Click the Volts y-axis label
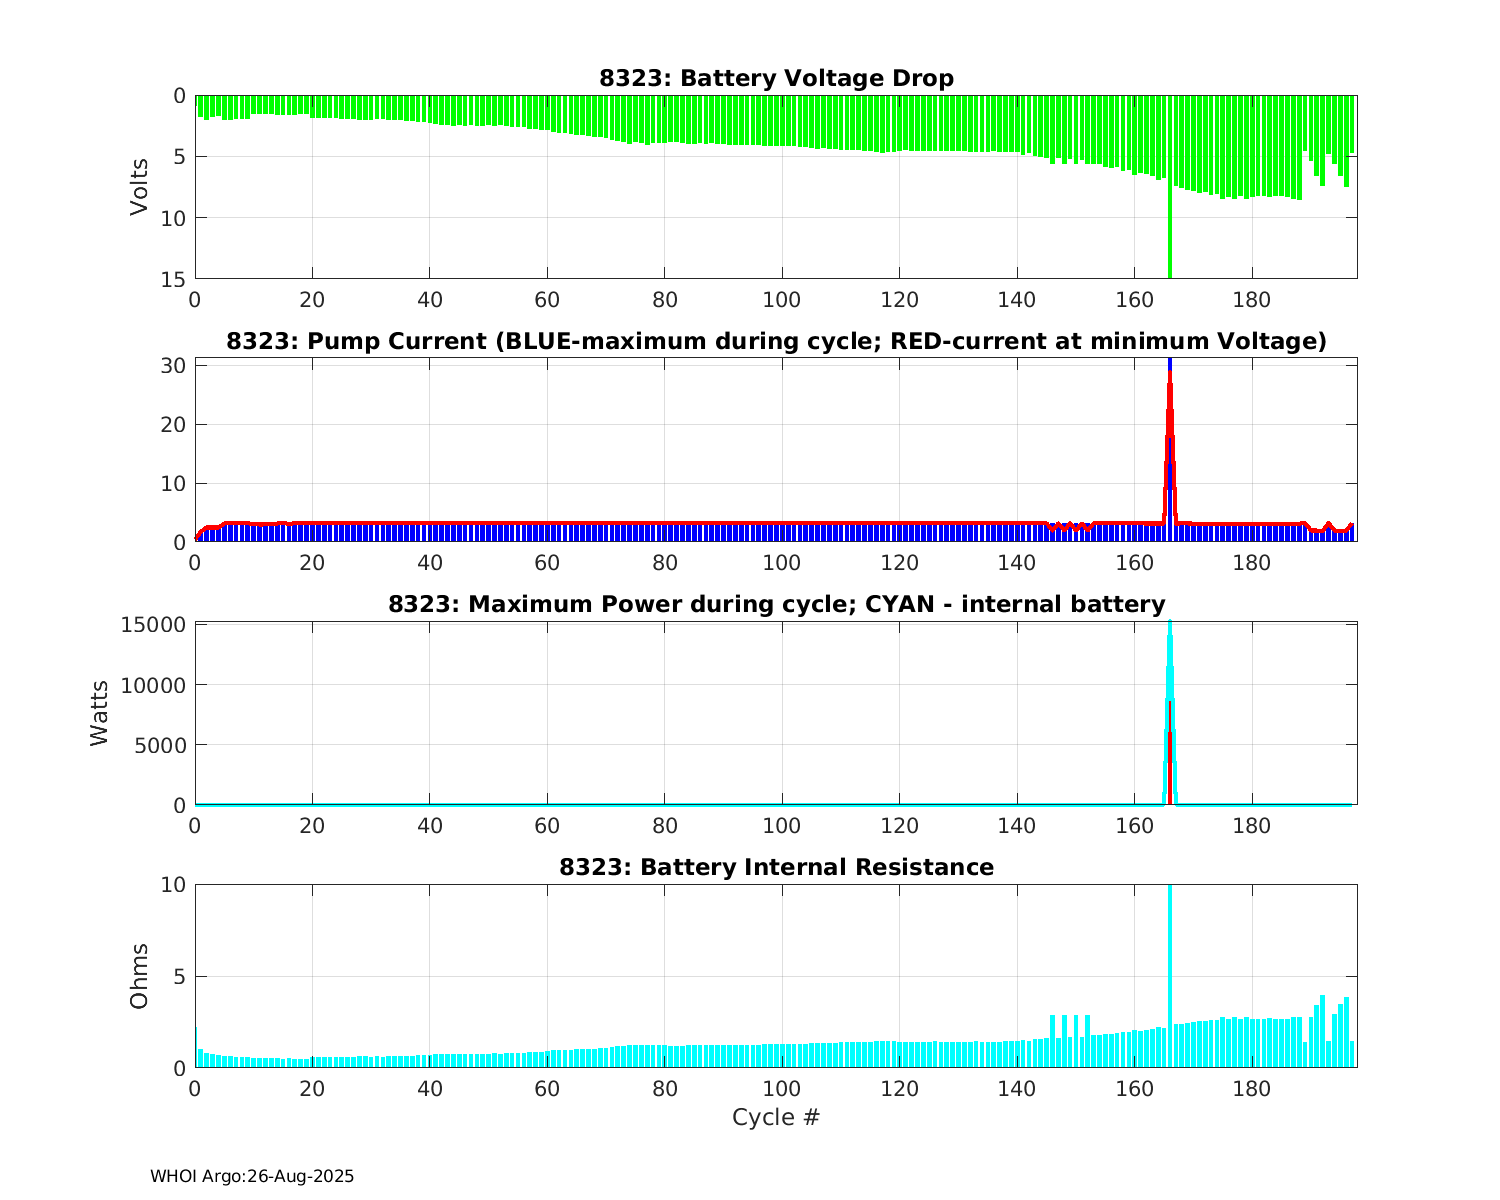The width and height of the screenshot is (1500, 1200). (139, 187)
